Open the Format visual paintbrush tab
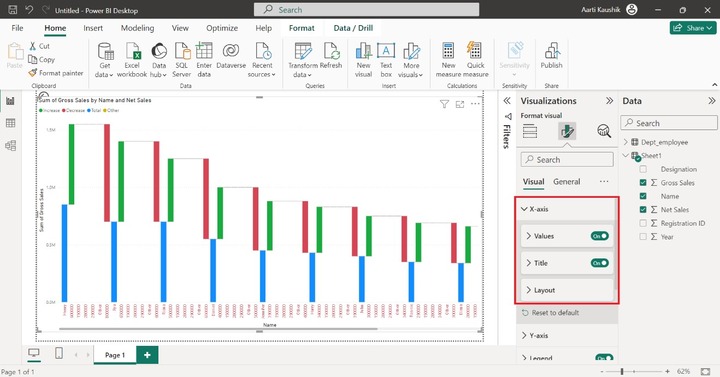Image resolution: width=720 pixels, height=377 pixels. point(567,131)
